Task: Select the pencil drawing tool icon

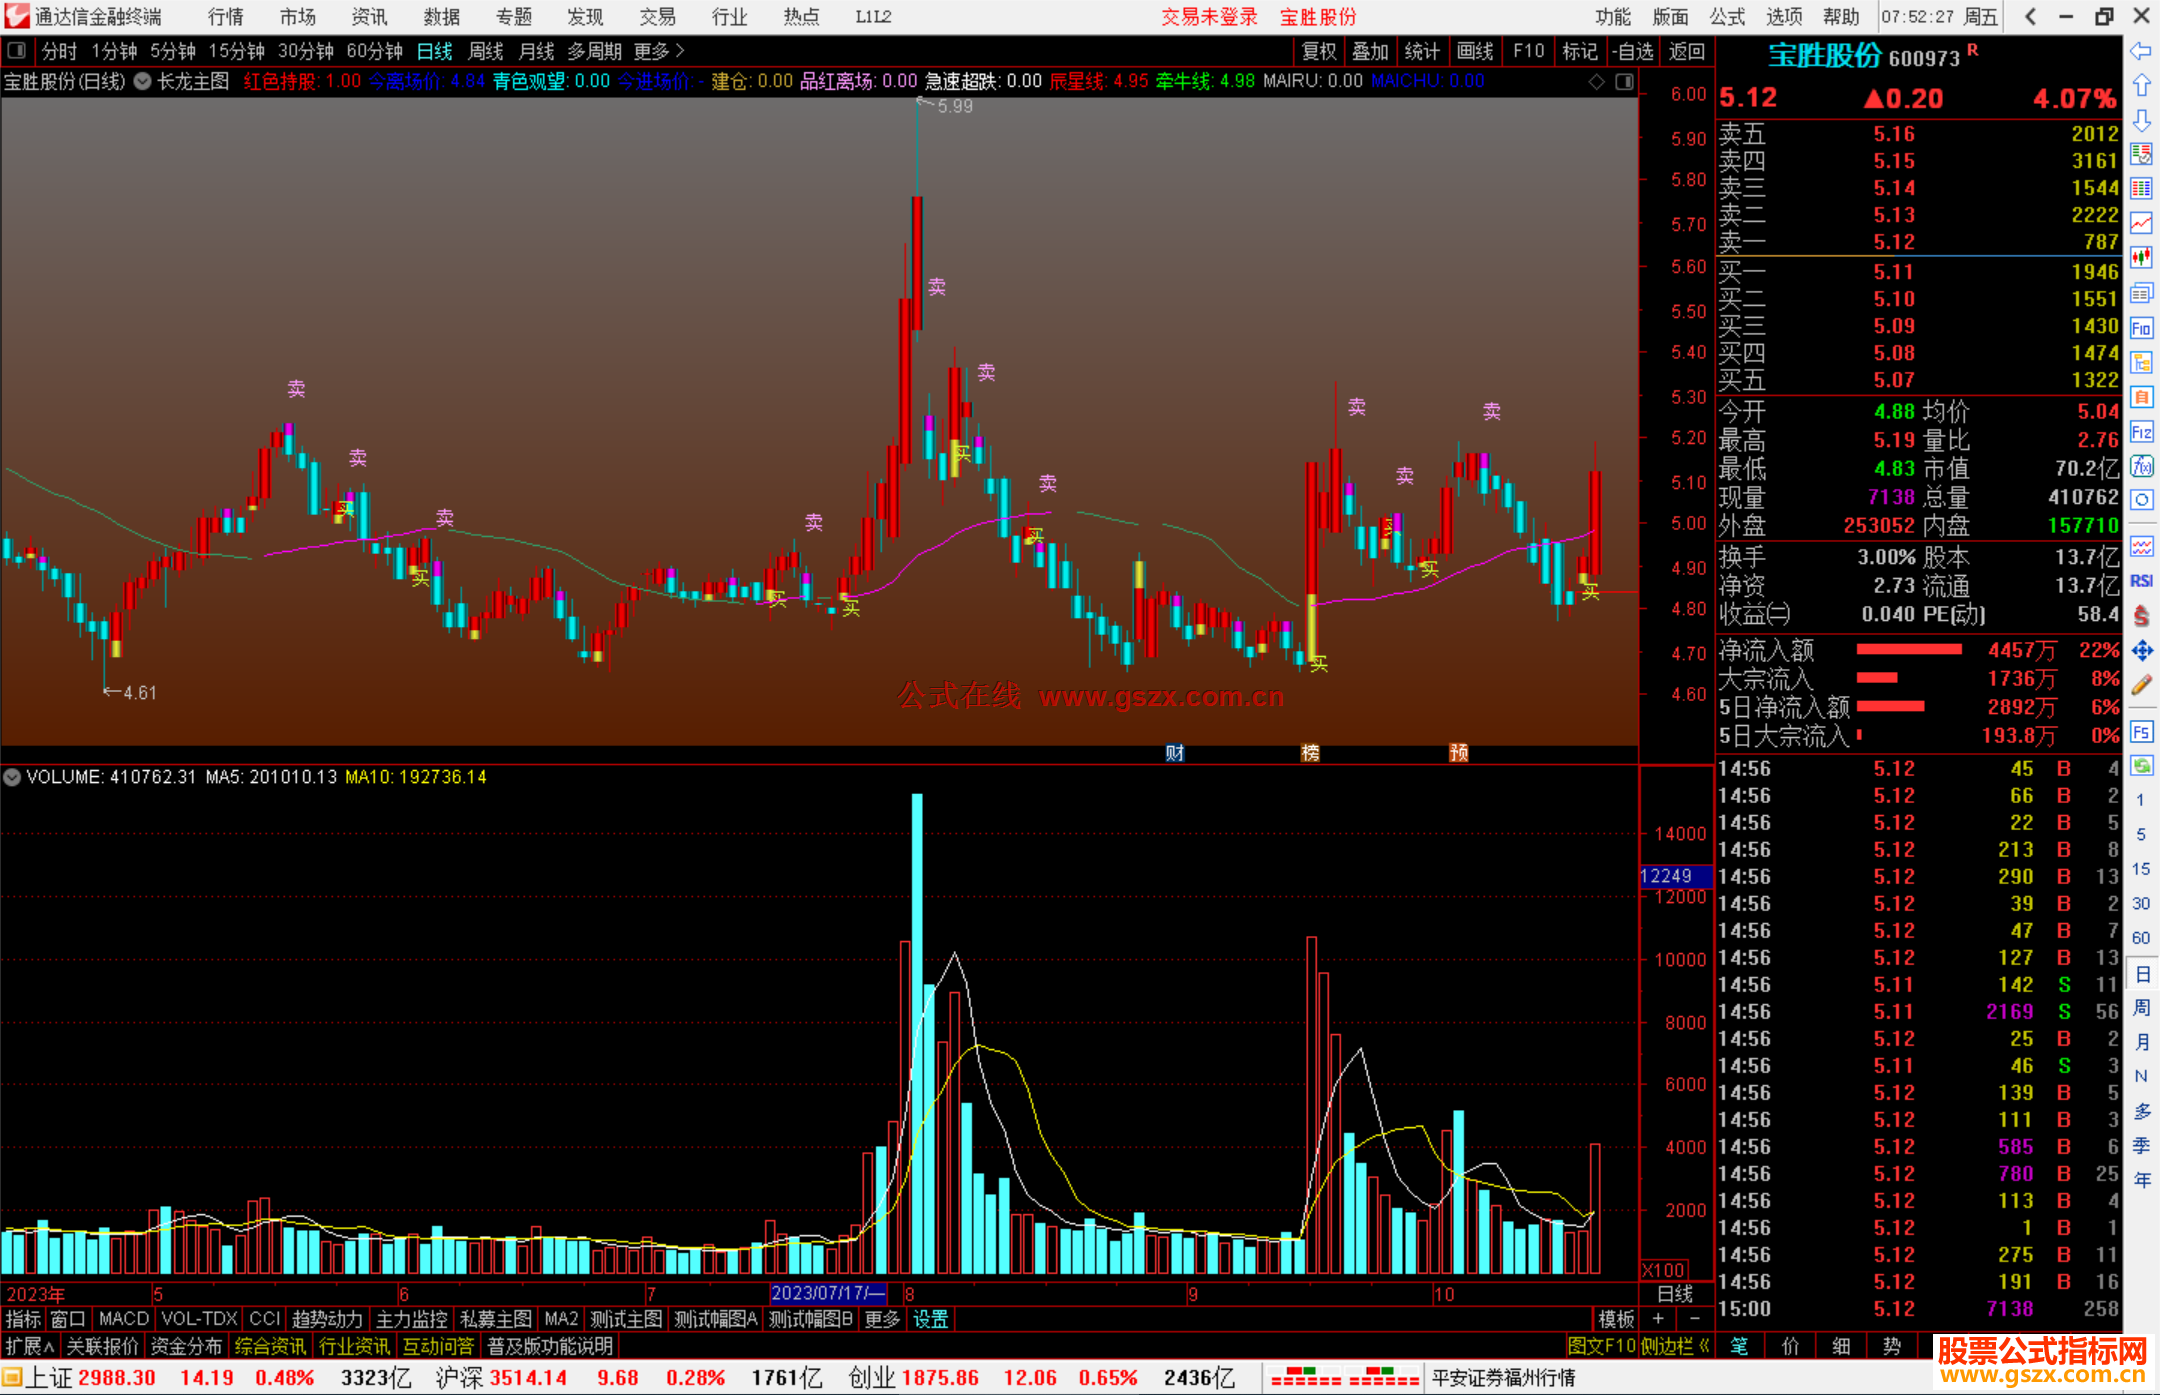Action: point(2141,685)
